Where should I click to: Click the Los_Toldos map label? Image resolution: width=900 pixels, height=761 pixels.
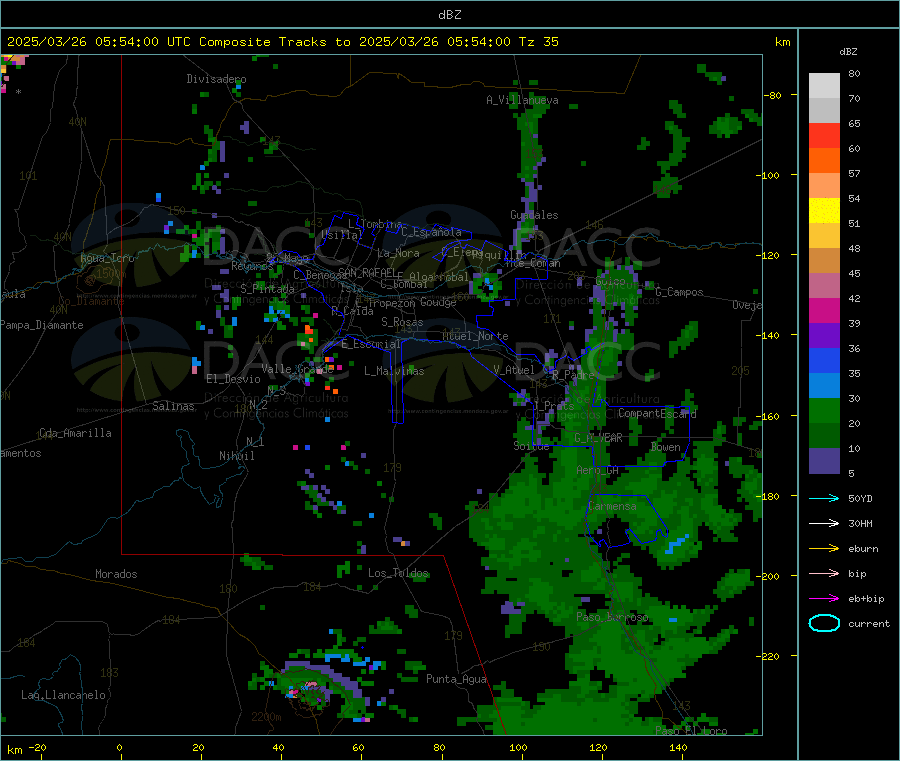[x=398, y=573]
